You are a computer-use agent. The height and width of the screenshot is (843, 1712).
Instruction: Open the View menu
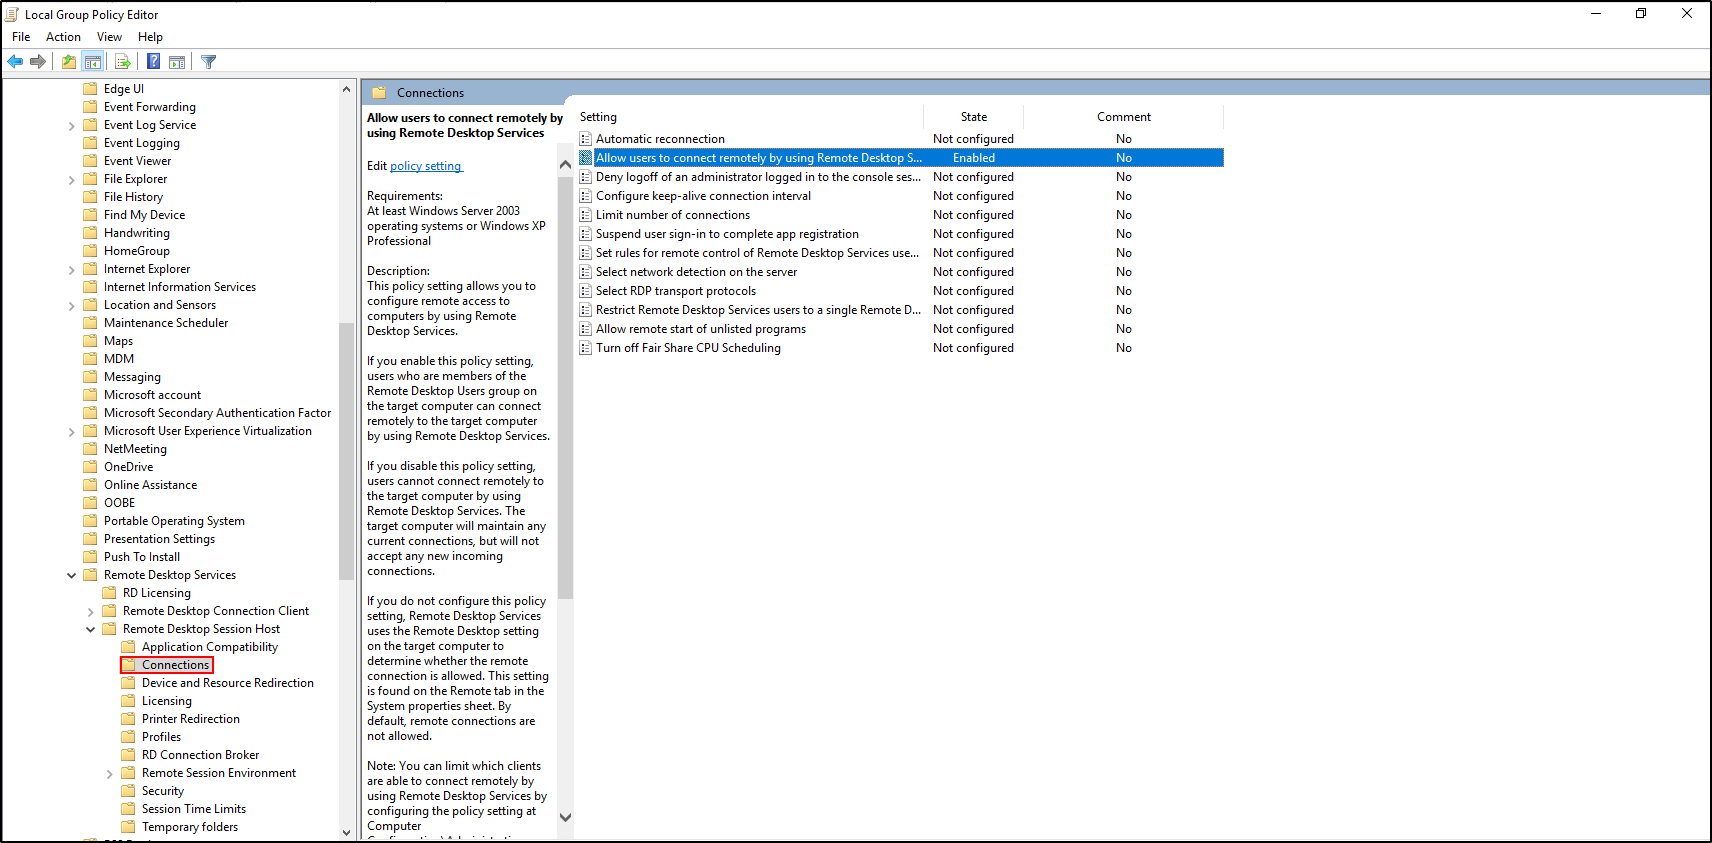(x=109, y=37)
